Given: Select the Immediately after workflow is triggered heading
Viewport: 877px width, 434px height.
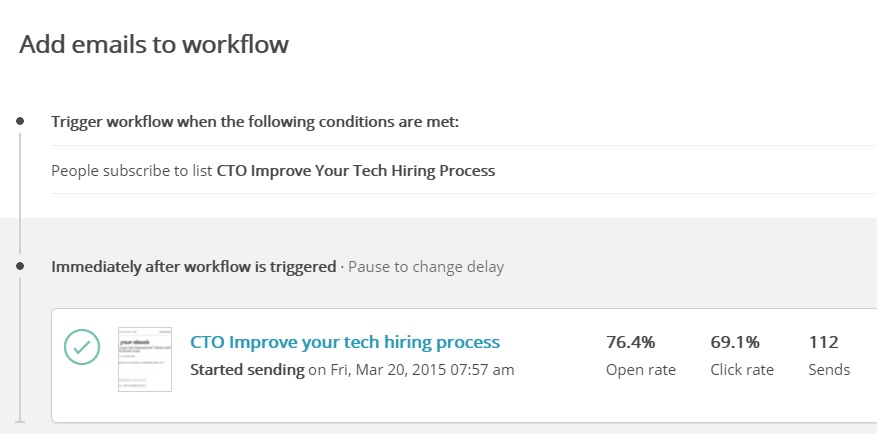Looking at the screenshot, I should [194, 267].
